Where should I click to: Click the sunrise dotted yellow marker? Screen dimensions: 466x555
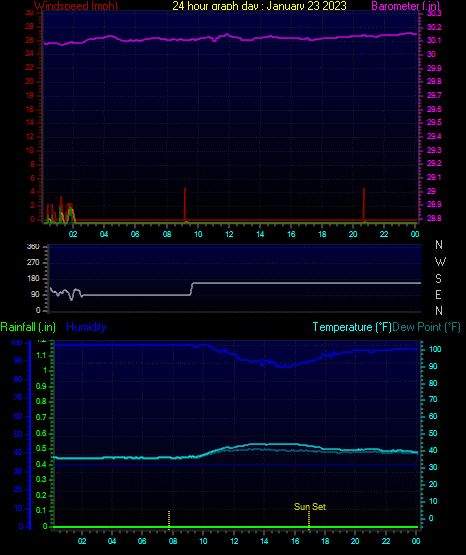coord(169,520)
